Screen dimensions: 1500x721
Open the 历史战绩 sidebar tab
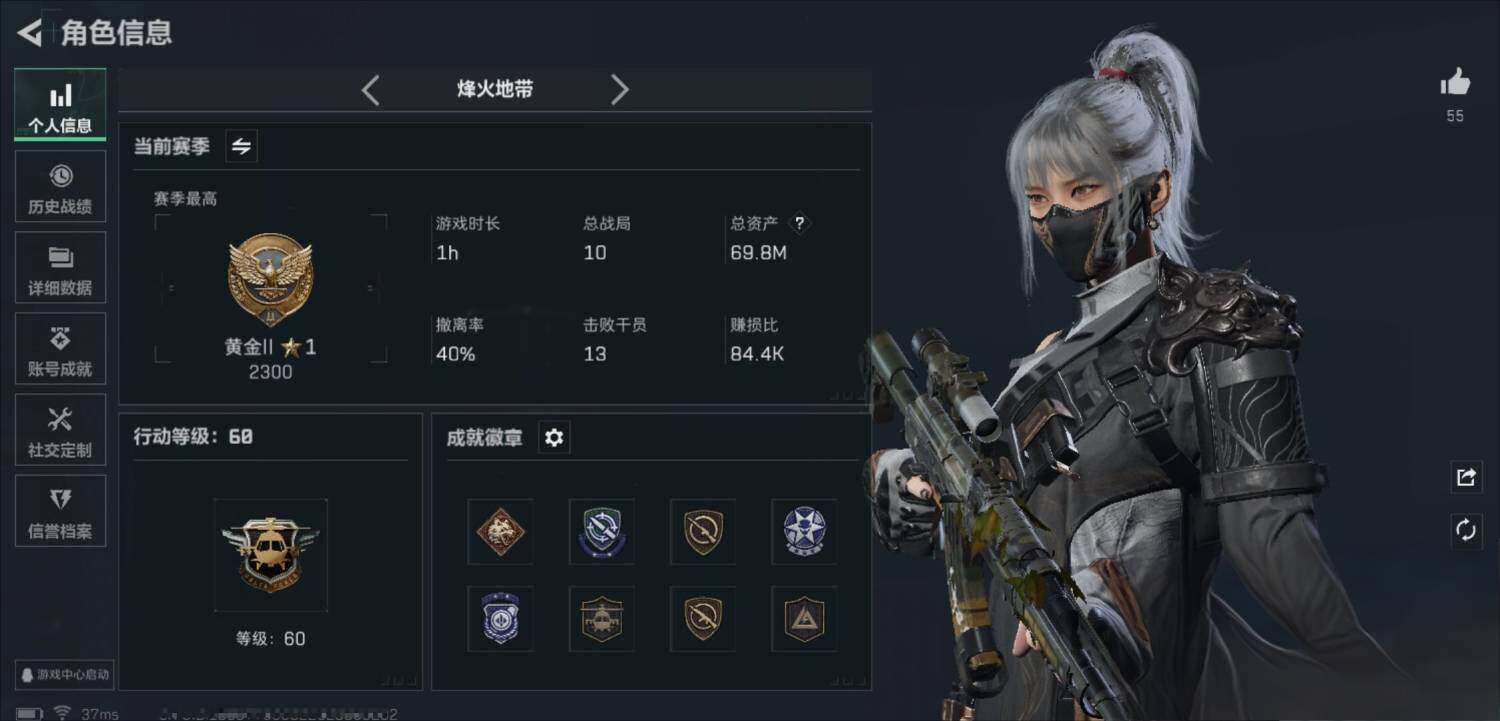coord(60,187)
